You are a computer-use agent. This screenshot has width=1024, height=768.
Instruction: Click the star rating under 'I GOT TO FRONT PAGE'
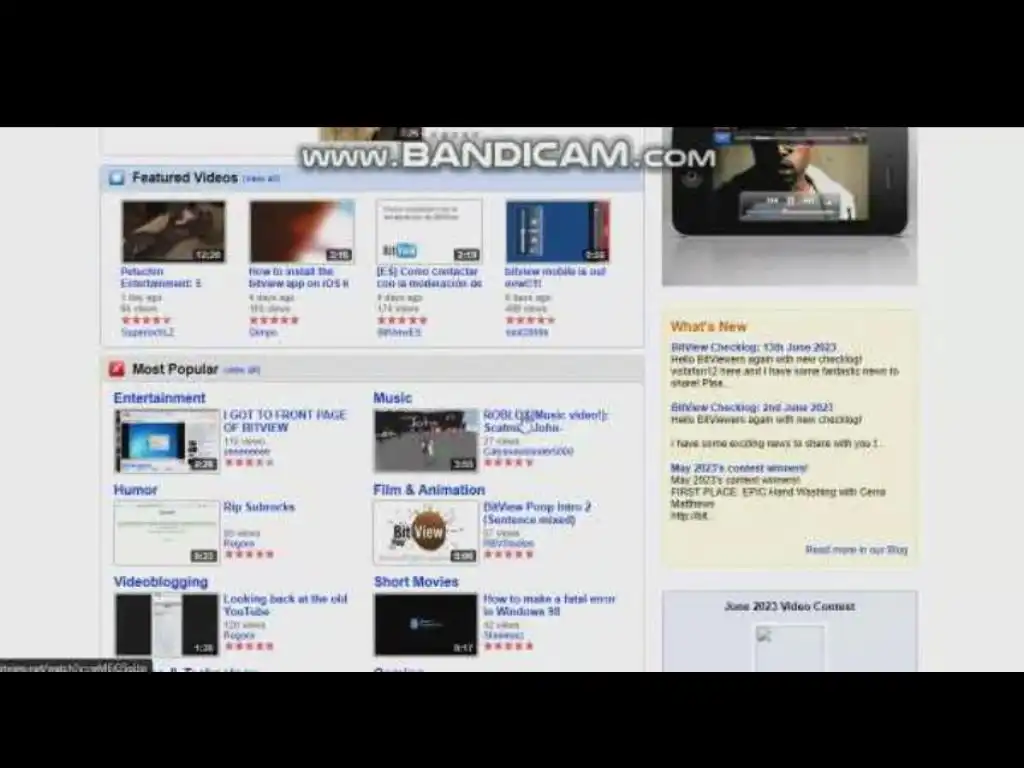(x=249, y=462)
